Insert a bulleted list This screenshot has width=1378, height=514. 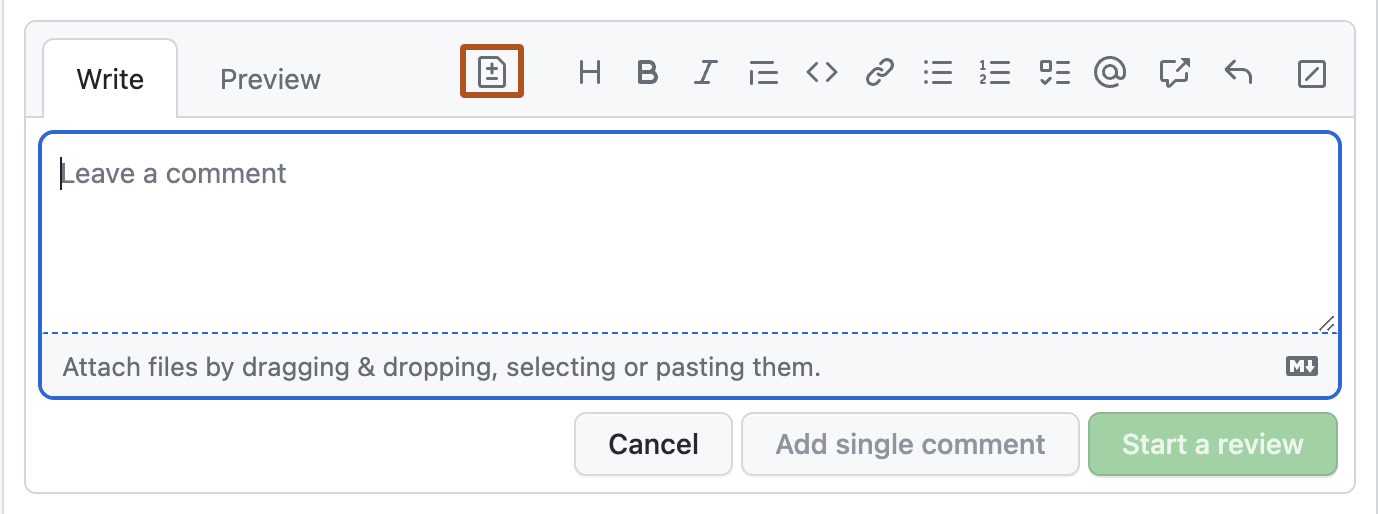[937, 73]
